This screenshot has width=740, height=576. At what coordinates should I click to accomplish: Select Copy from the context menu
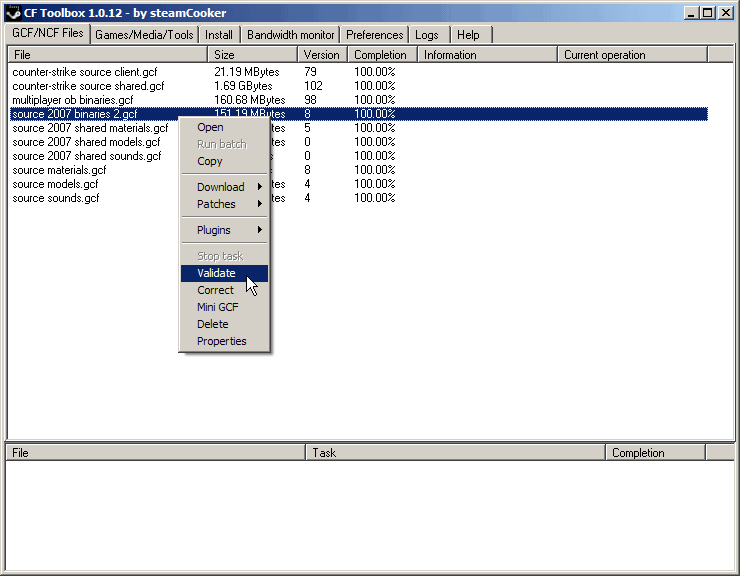tap(224, 161)
